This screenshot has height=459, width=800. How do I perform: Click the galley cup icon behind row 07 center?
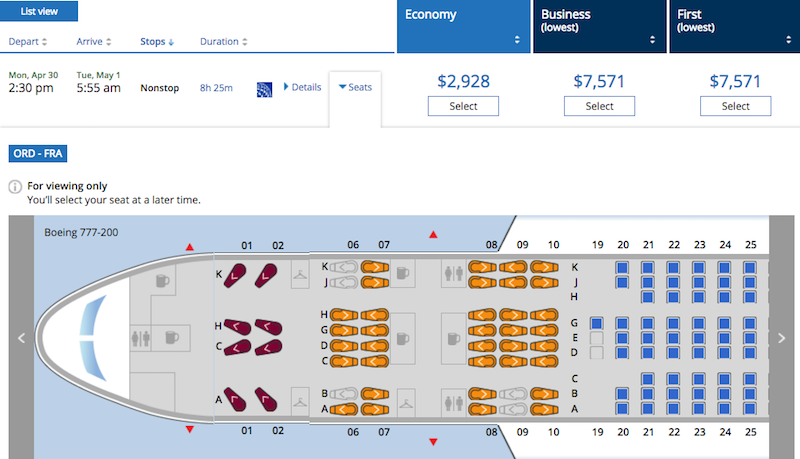point(403,339)
